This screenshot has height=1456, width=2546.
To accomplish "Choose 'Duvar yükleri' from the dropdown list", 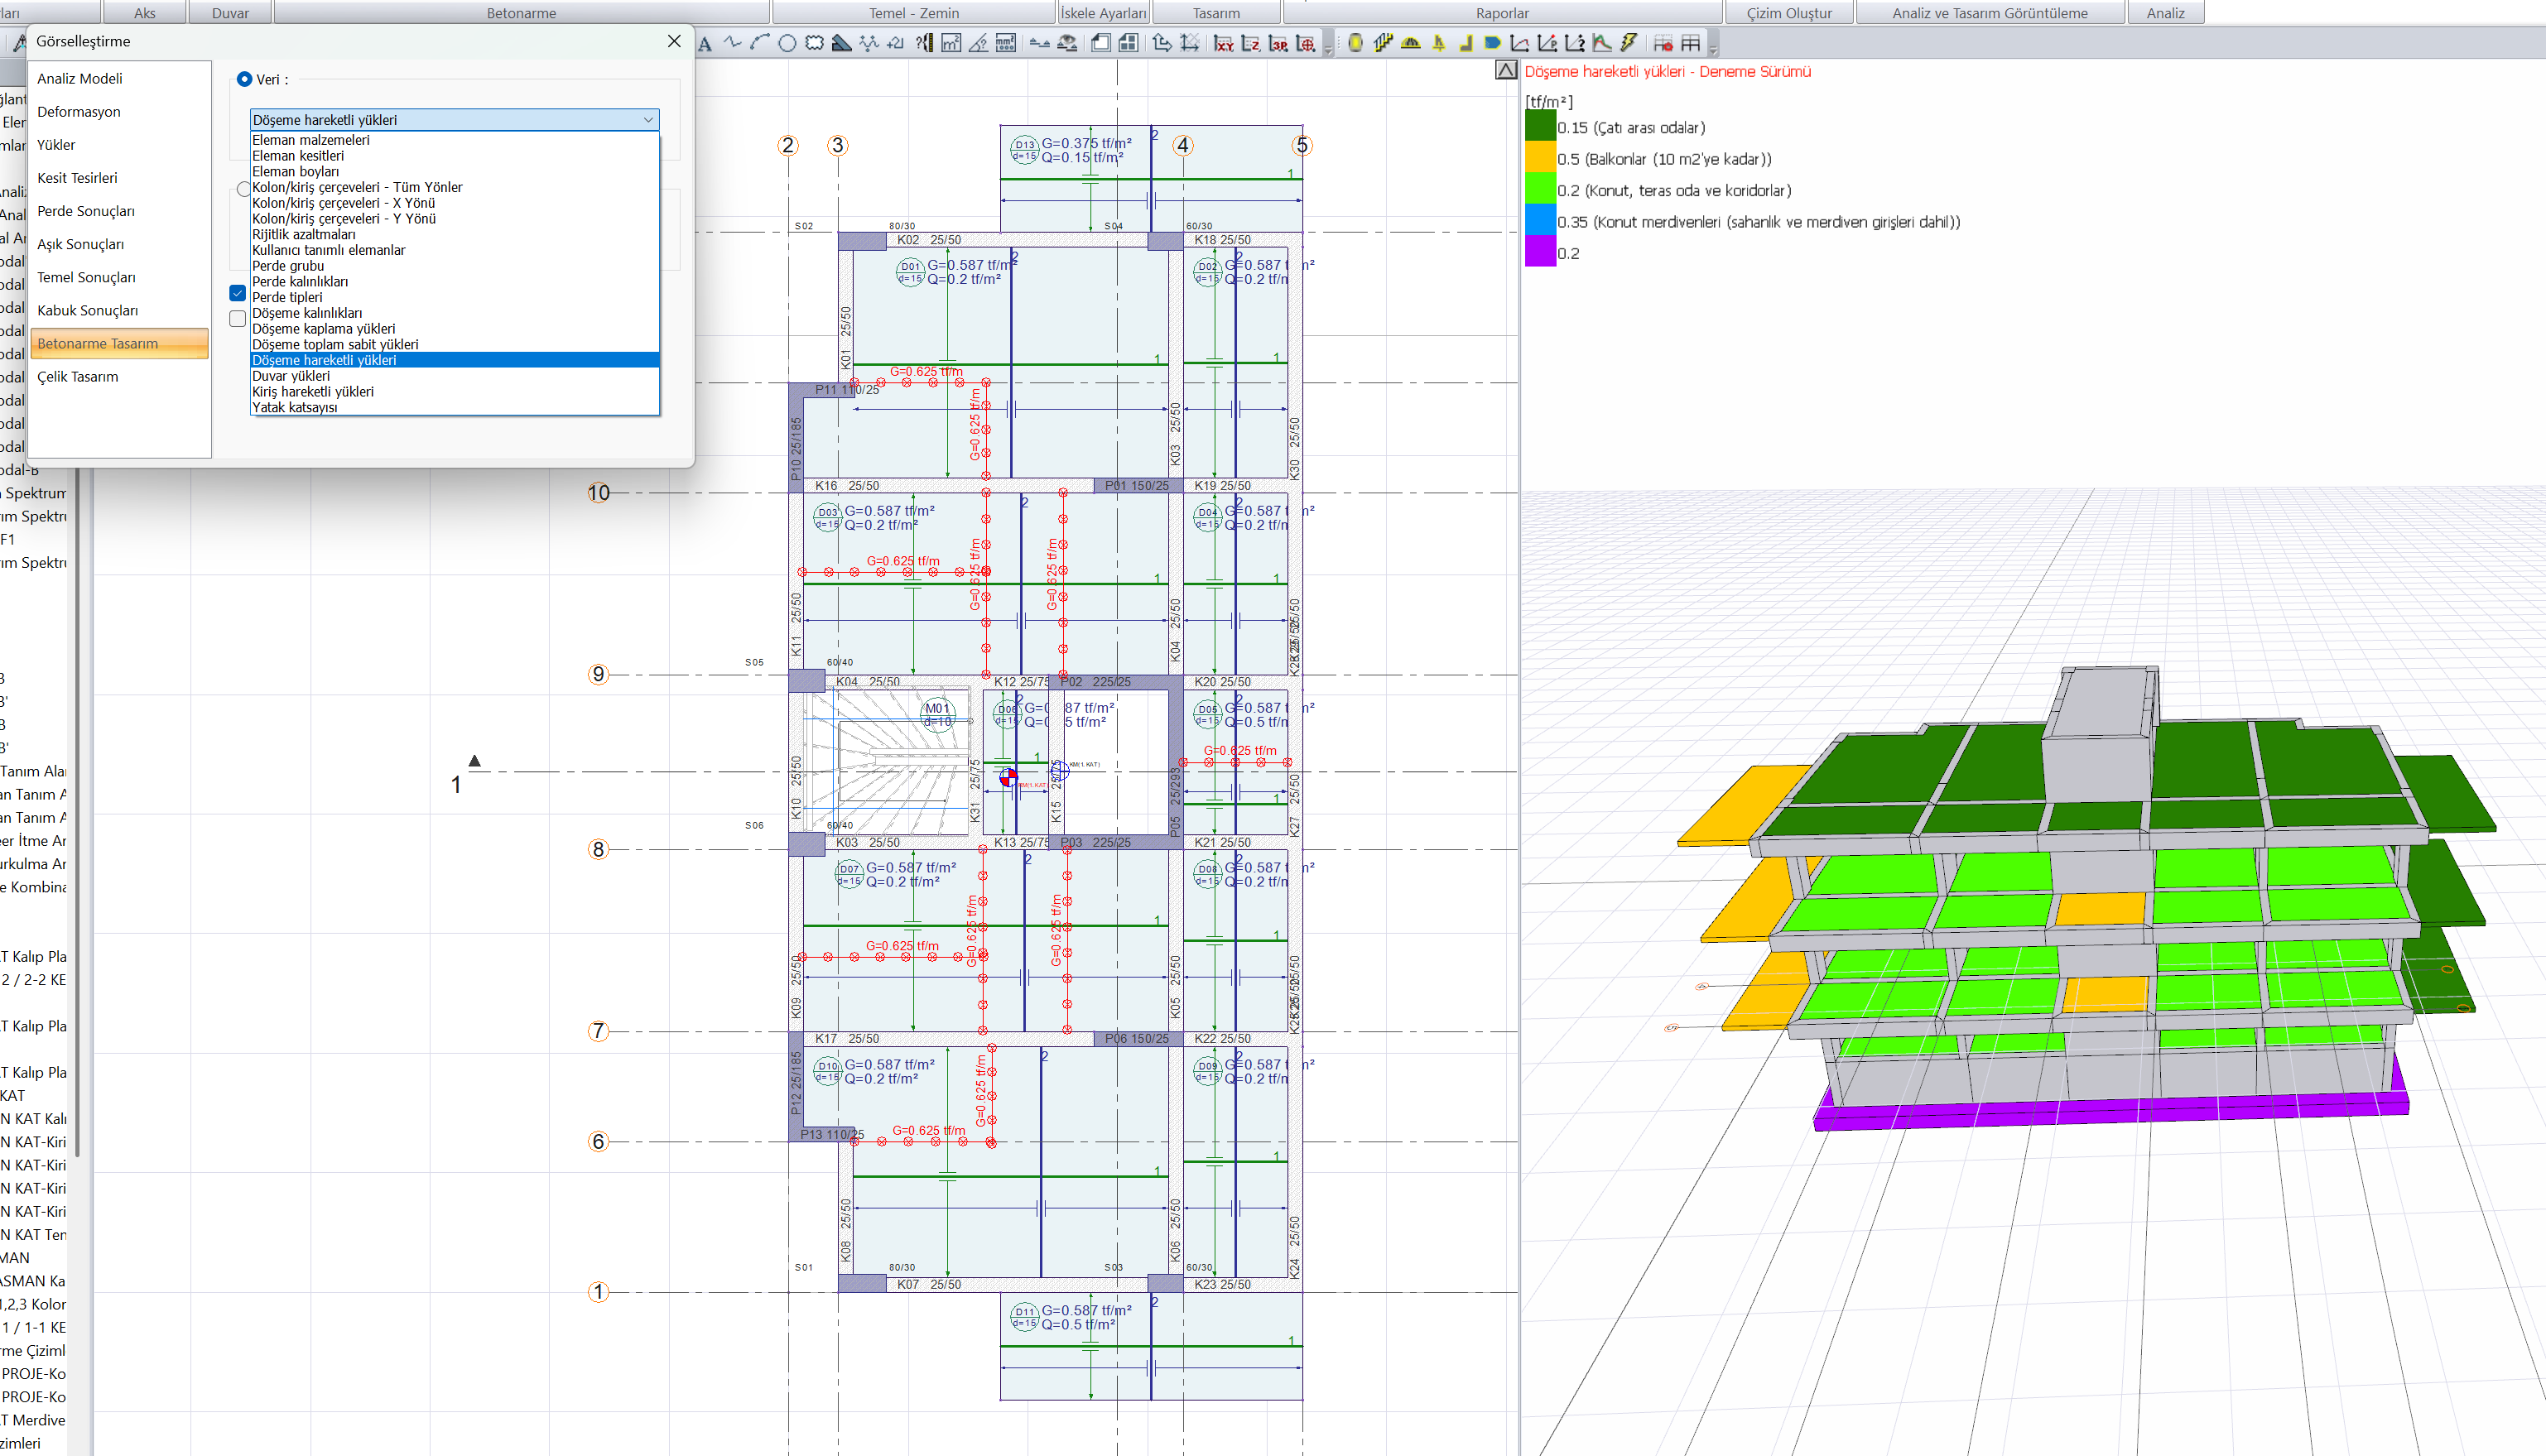I will (x=291, y=376).
